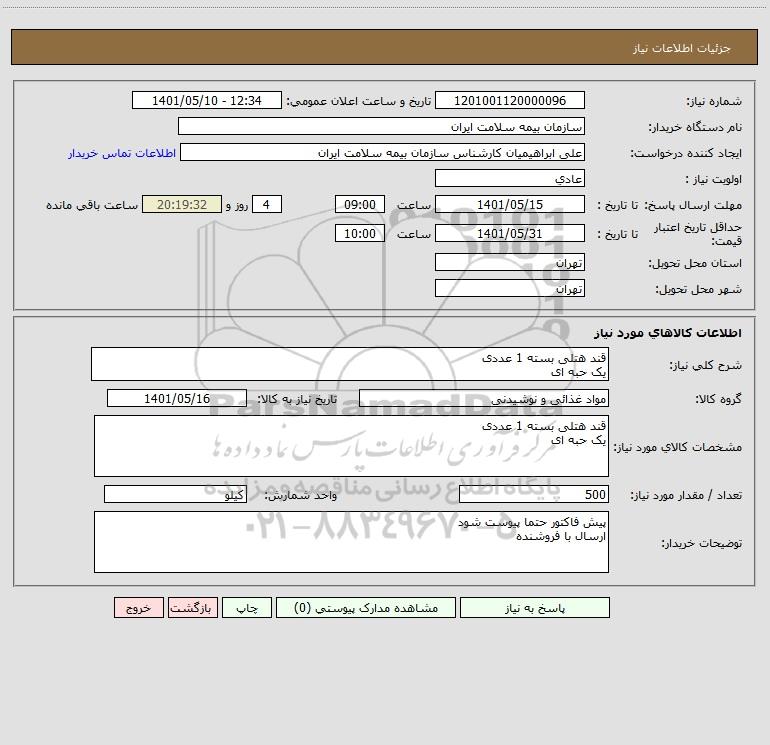Click the buyer organization name field
The height and width of the screenshot is (745, 770).
pos(381,126)
